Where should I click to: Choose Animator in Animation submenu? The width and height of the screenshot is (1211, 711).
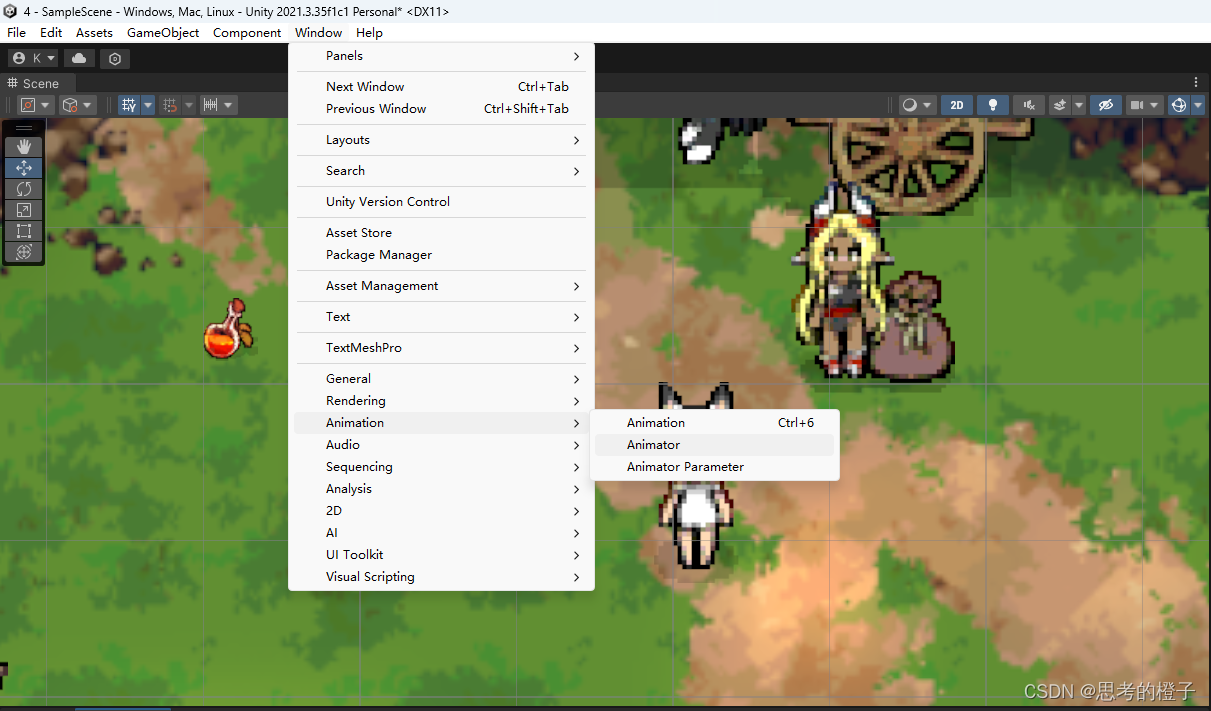[714, 445]
